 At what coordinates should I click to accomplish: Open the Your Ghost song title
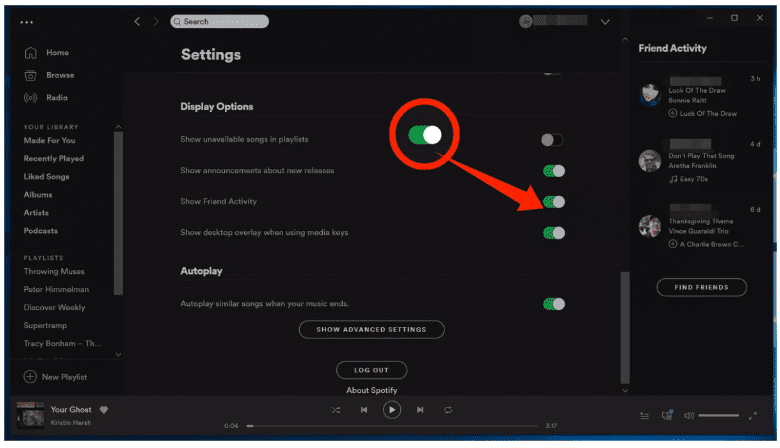[x=71, y=410]
